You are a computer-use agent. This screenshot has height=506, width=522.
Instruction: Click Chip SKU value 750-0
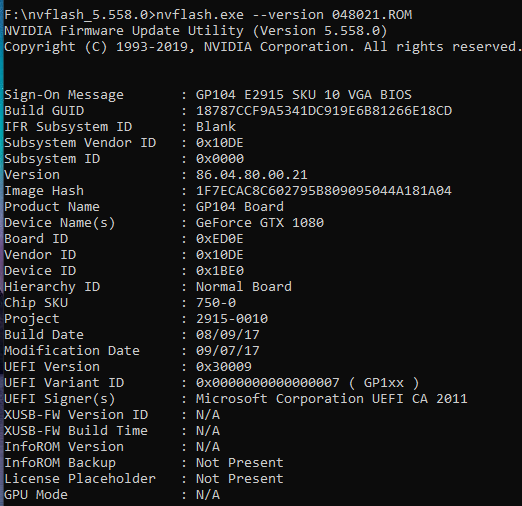[216, 303]
